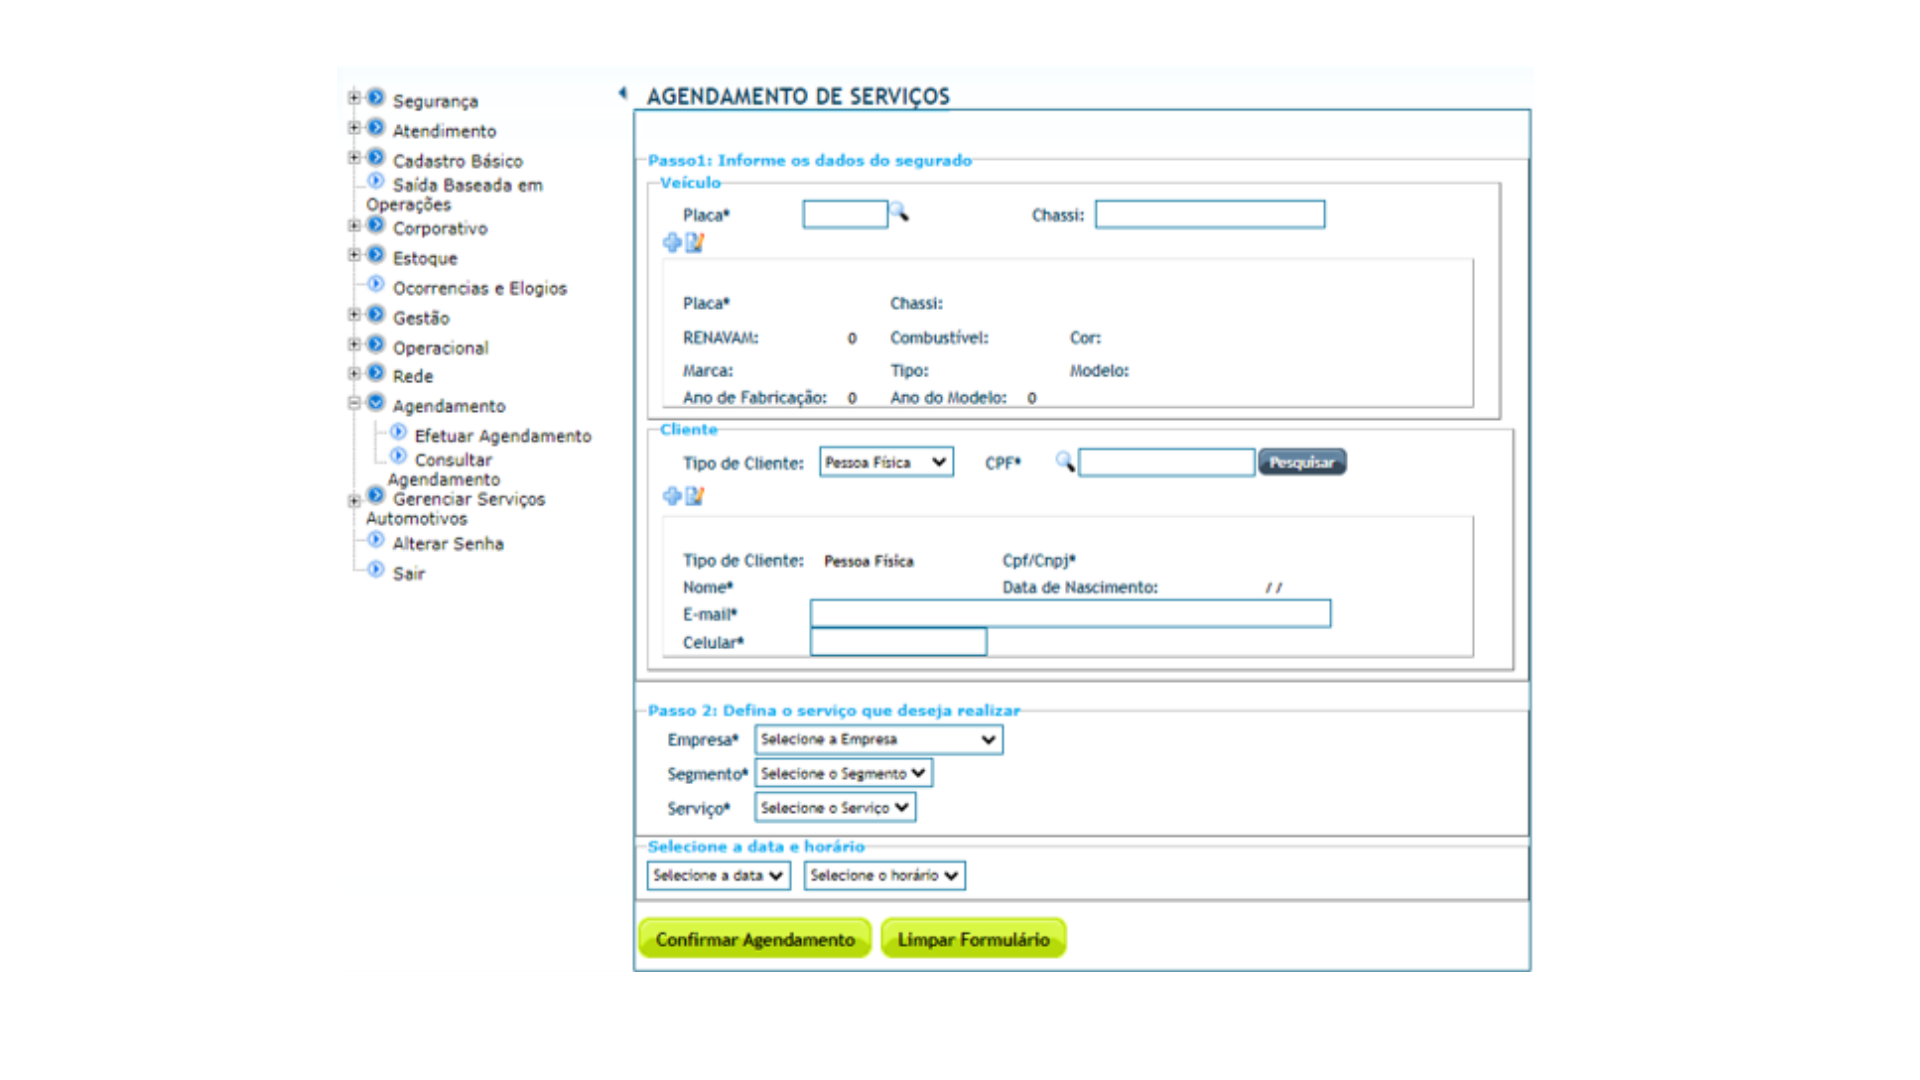The width and height of the screenshot is (1920, 1080).
Task: Click Limpar Formulário button
Action: 973,939
